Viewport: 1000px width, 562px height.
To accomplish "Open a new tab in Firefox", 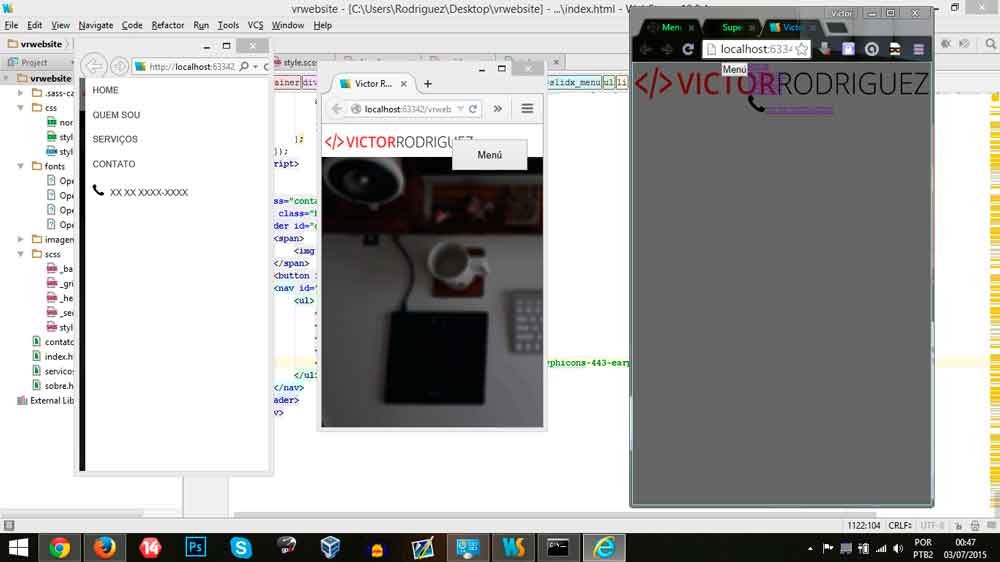I will tap(428, 84).
